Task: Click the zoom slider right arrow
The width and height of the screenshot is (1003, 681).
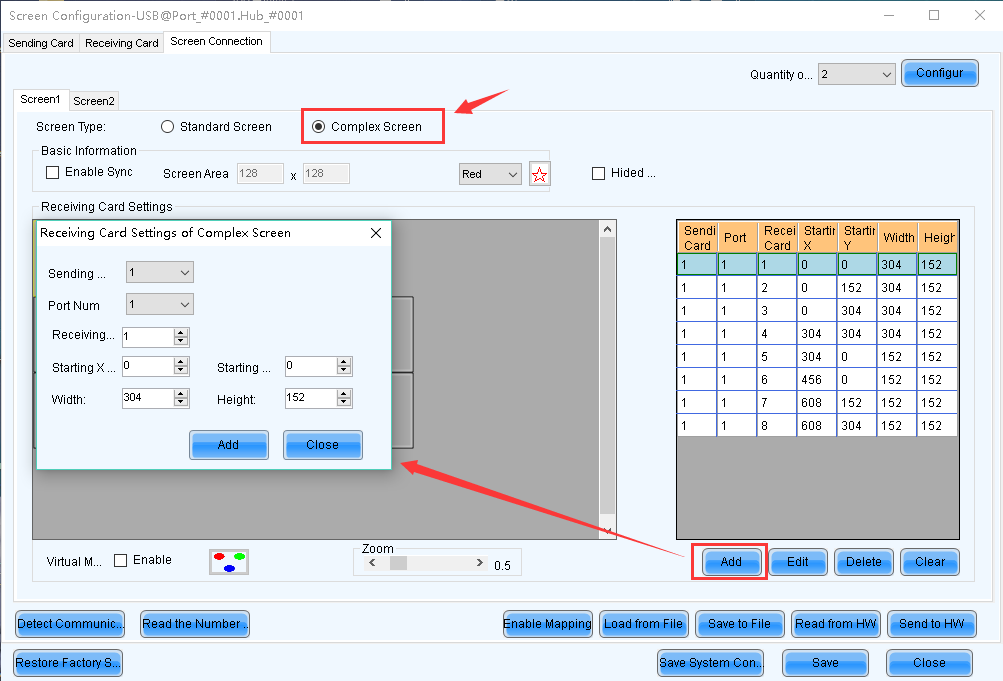Action: [480, 564]
